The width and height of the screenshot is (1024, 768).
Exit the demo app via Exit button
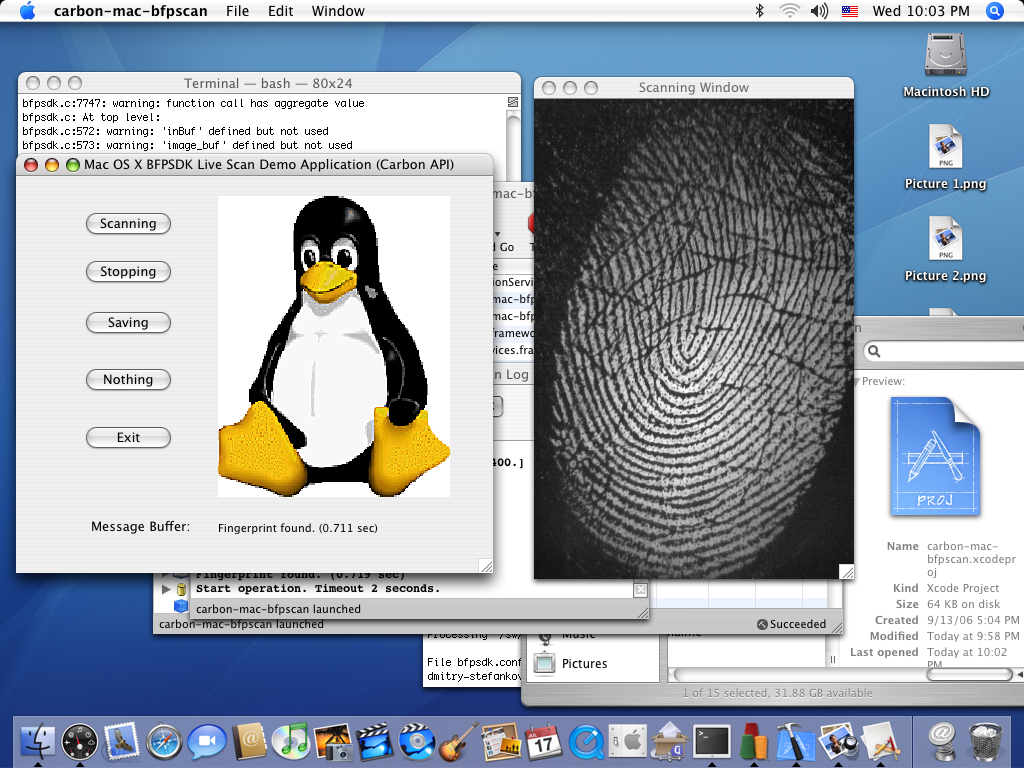(x=128, y=438)
